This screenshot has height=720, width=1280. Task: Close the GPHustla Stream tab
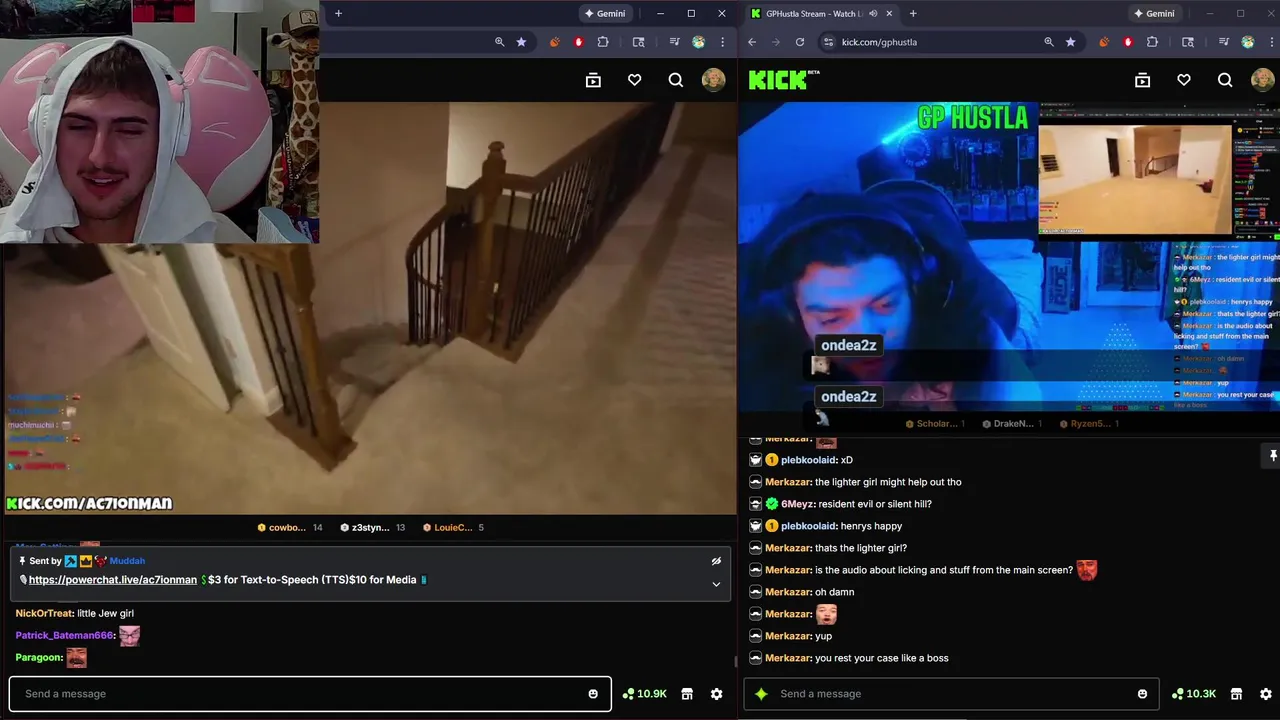pyautogui.click(x=889, y=13)
